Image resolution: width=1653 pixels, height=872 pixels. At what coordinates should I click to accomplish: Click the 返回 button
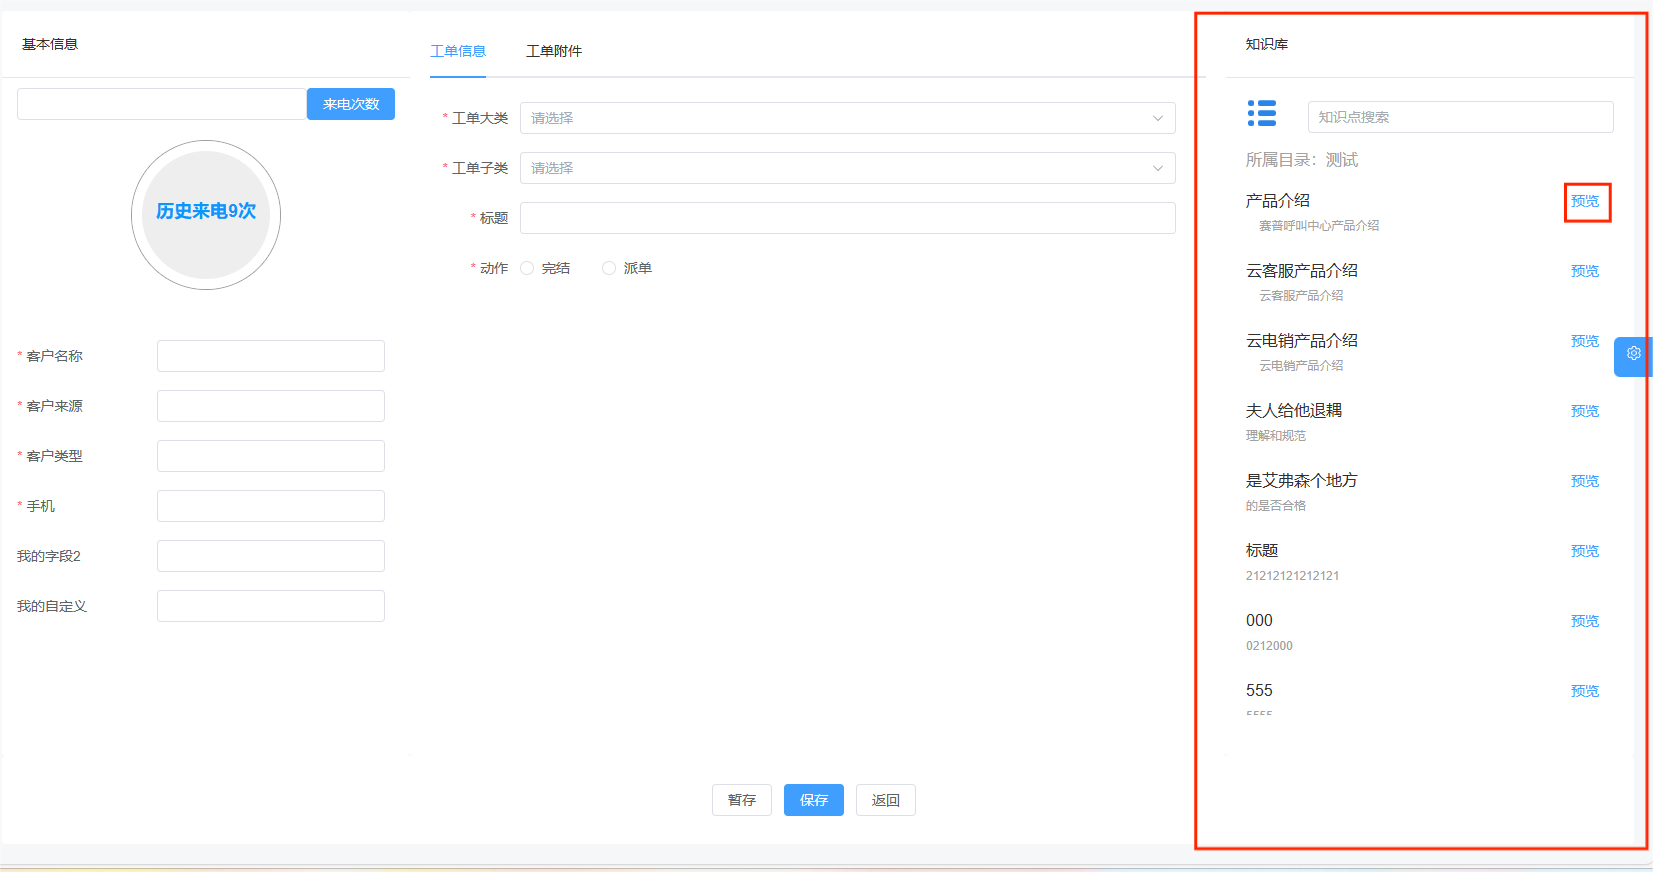click(886, 800)
